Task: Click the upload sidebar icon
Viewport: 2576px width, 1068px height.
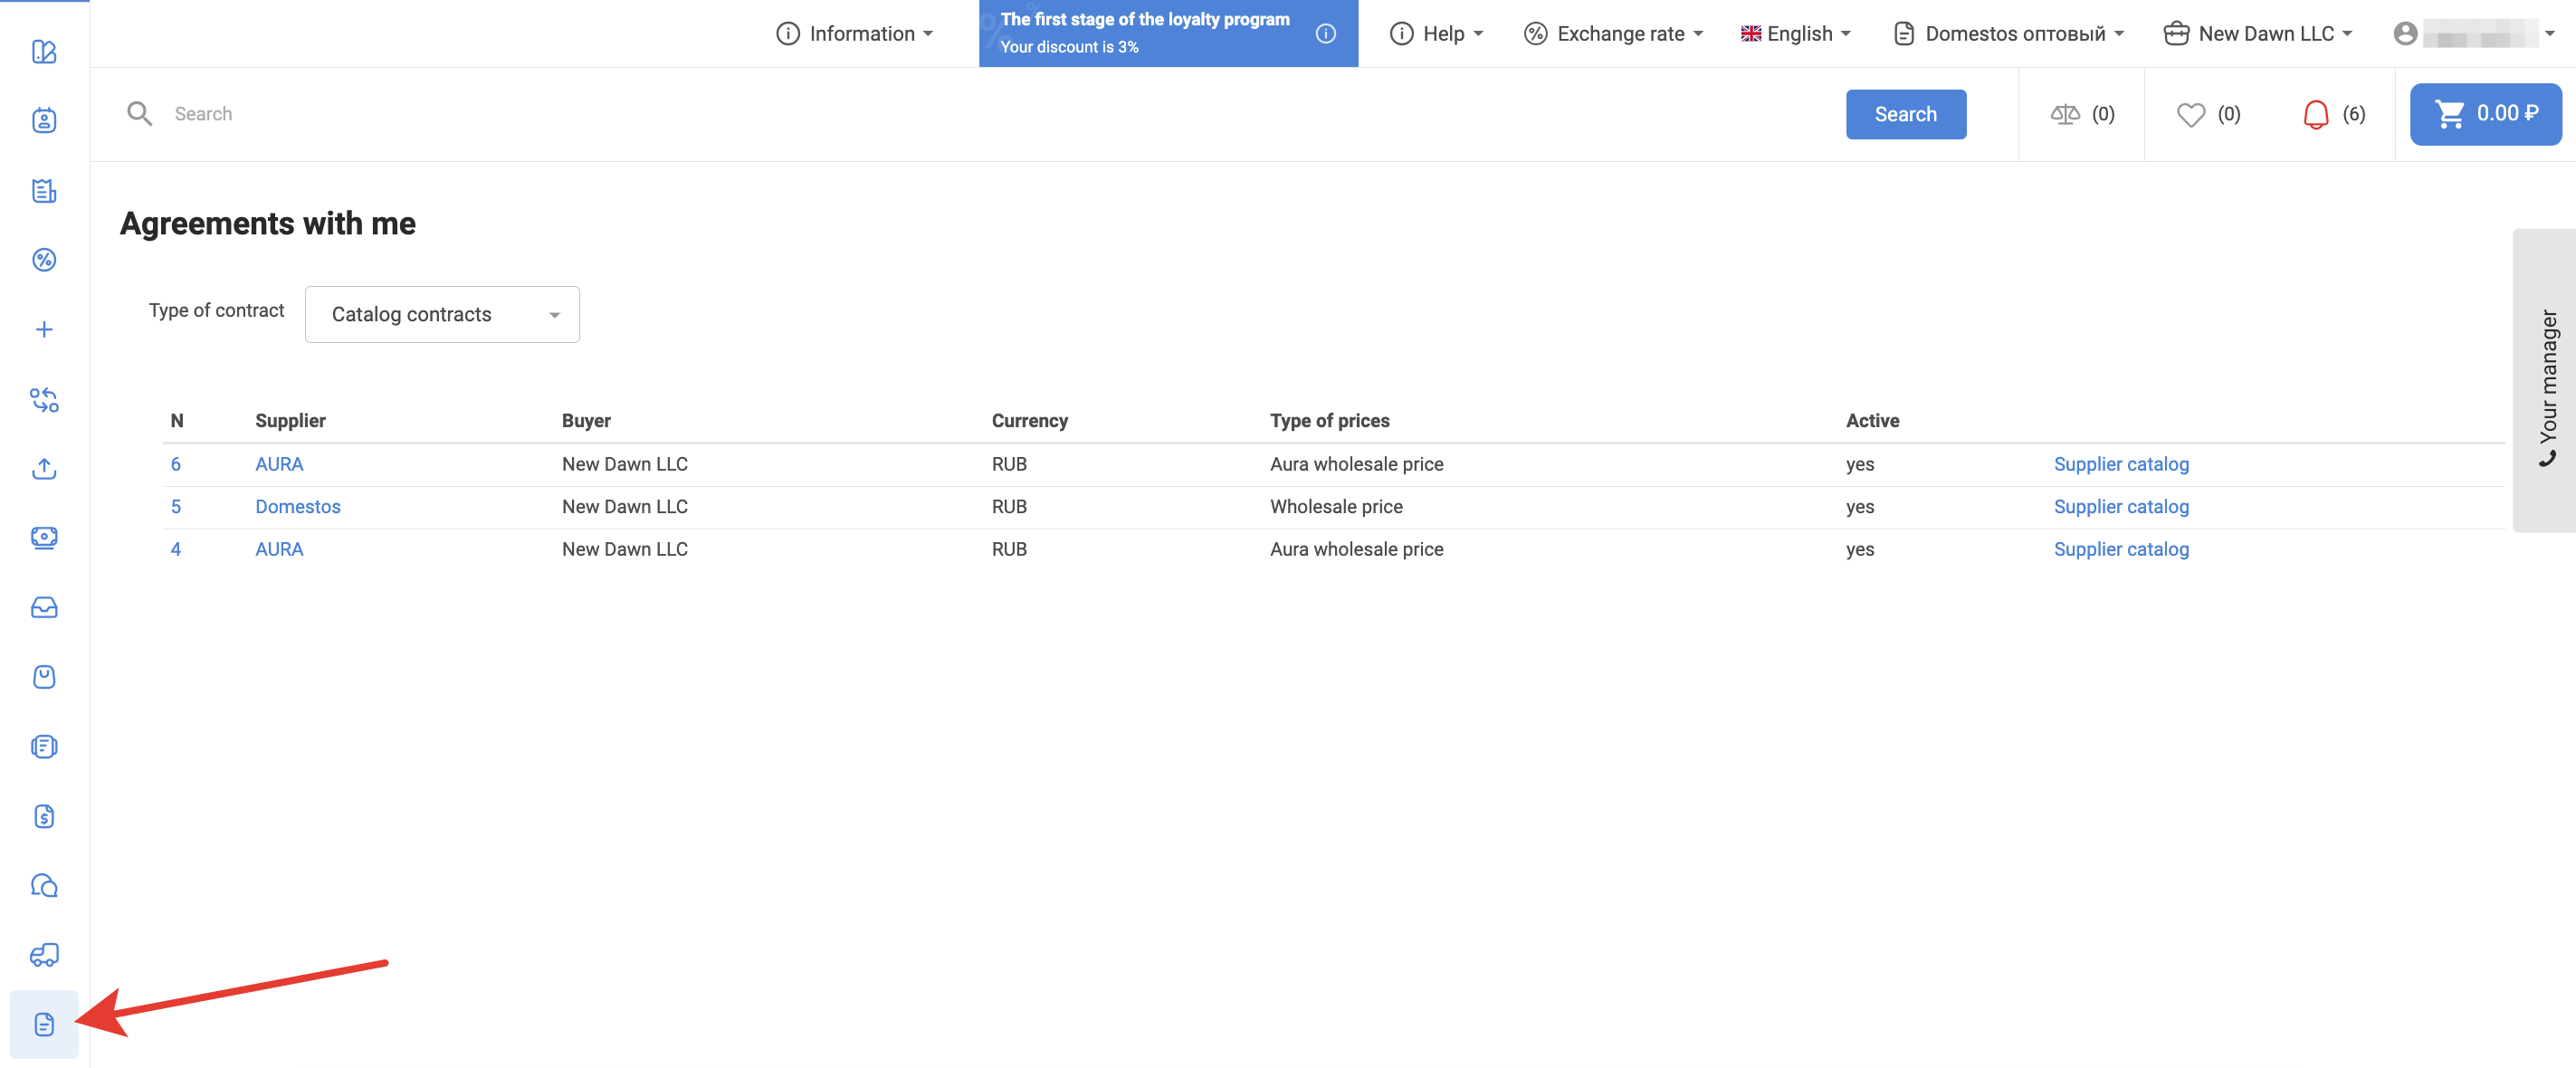Action: point(44,469)
